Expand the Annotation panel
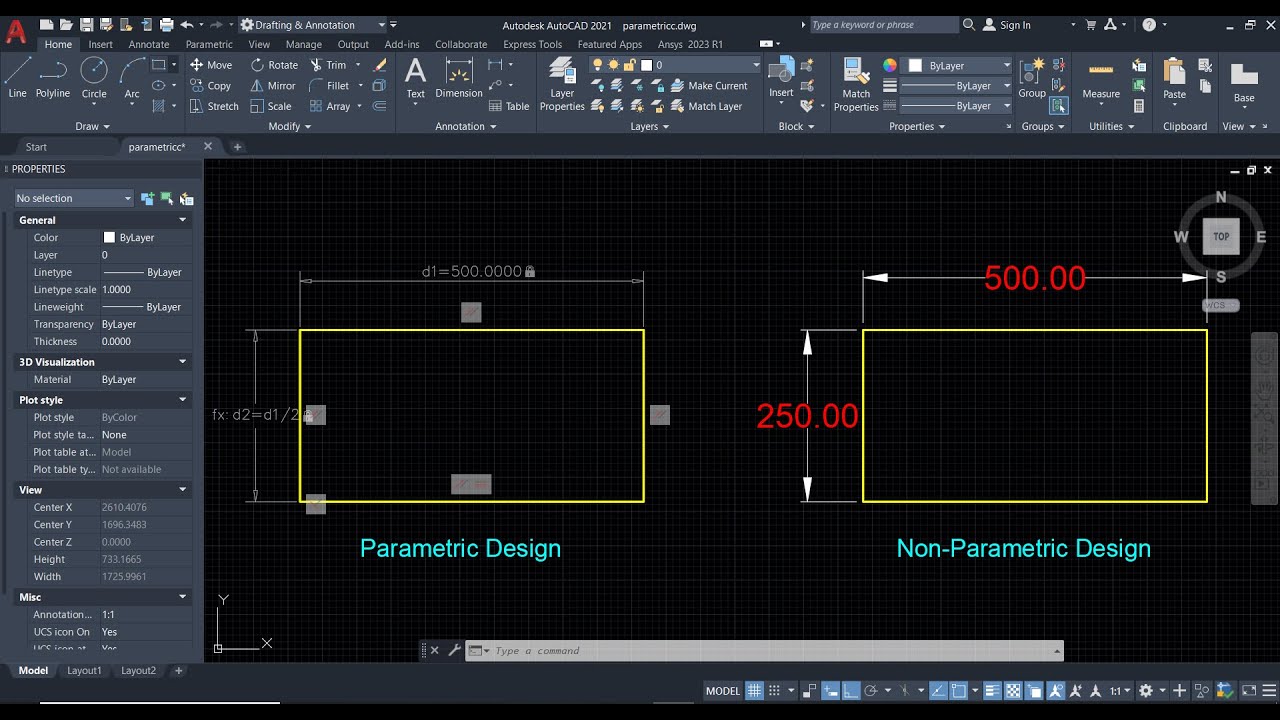1280x720 pixels. click(x=466, y=126)
